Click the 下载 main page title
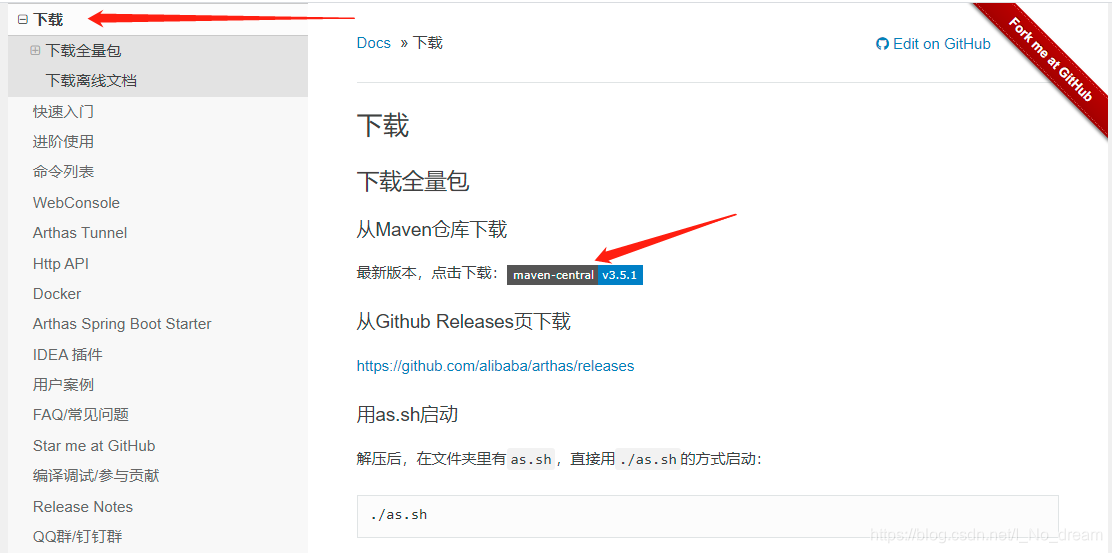 [383, 126]
